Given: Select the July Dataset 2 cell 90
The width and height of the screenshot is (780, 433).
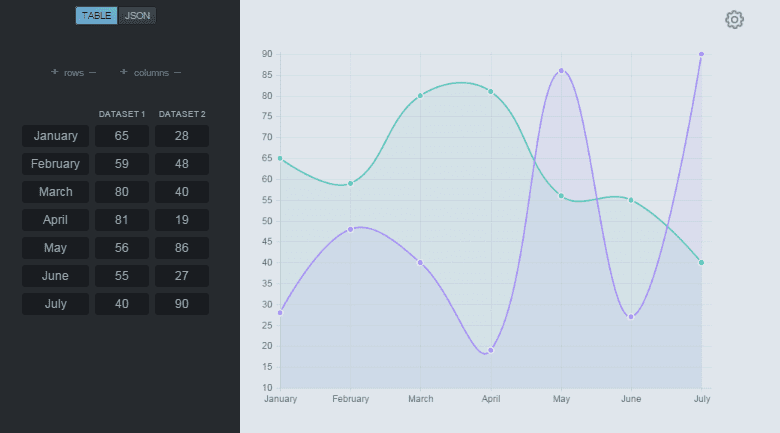Looking at the screenshot, I should [x=182, y=304].
